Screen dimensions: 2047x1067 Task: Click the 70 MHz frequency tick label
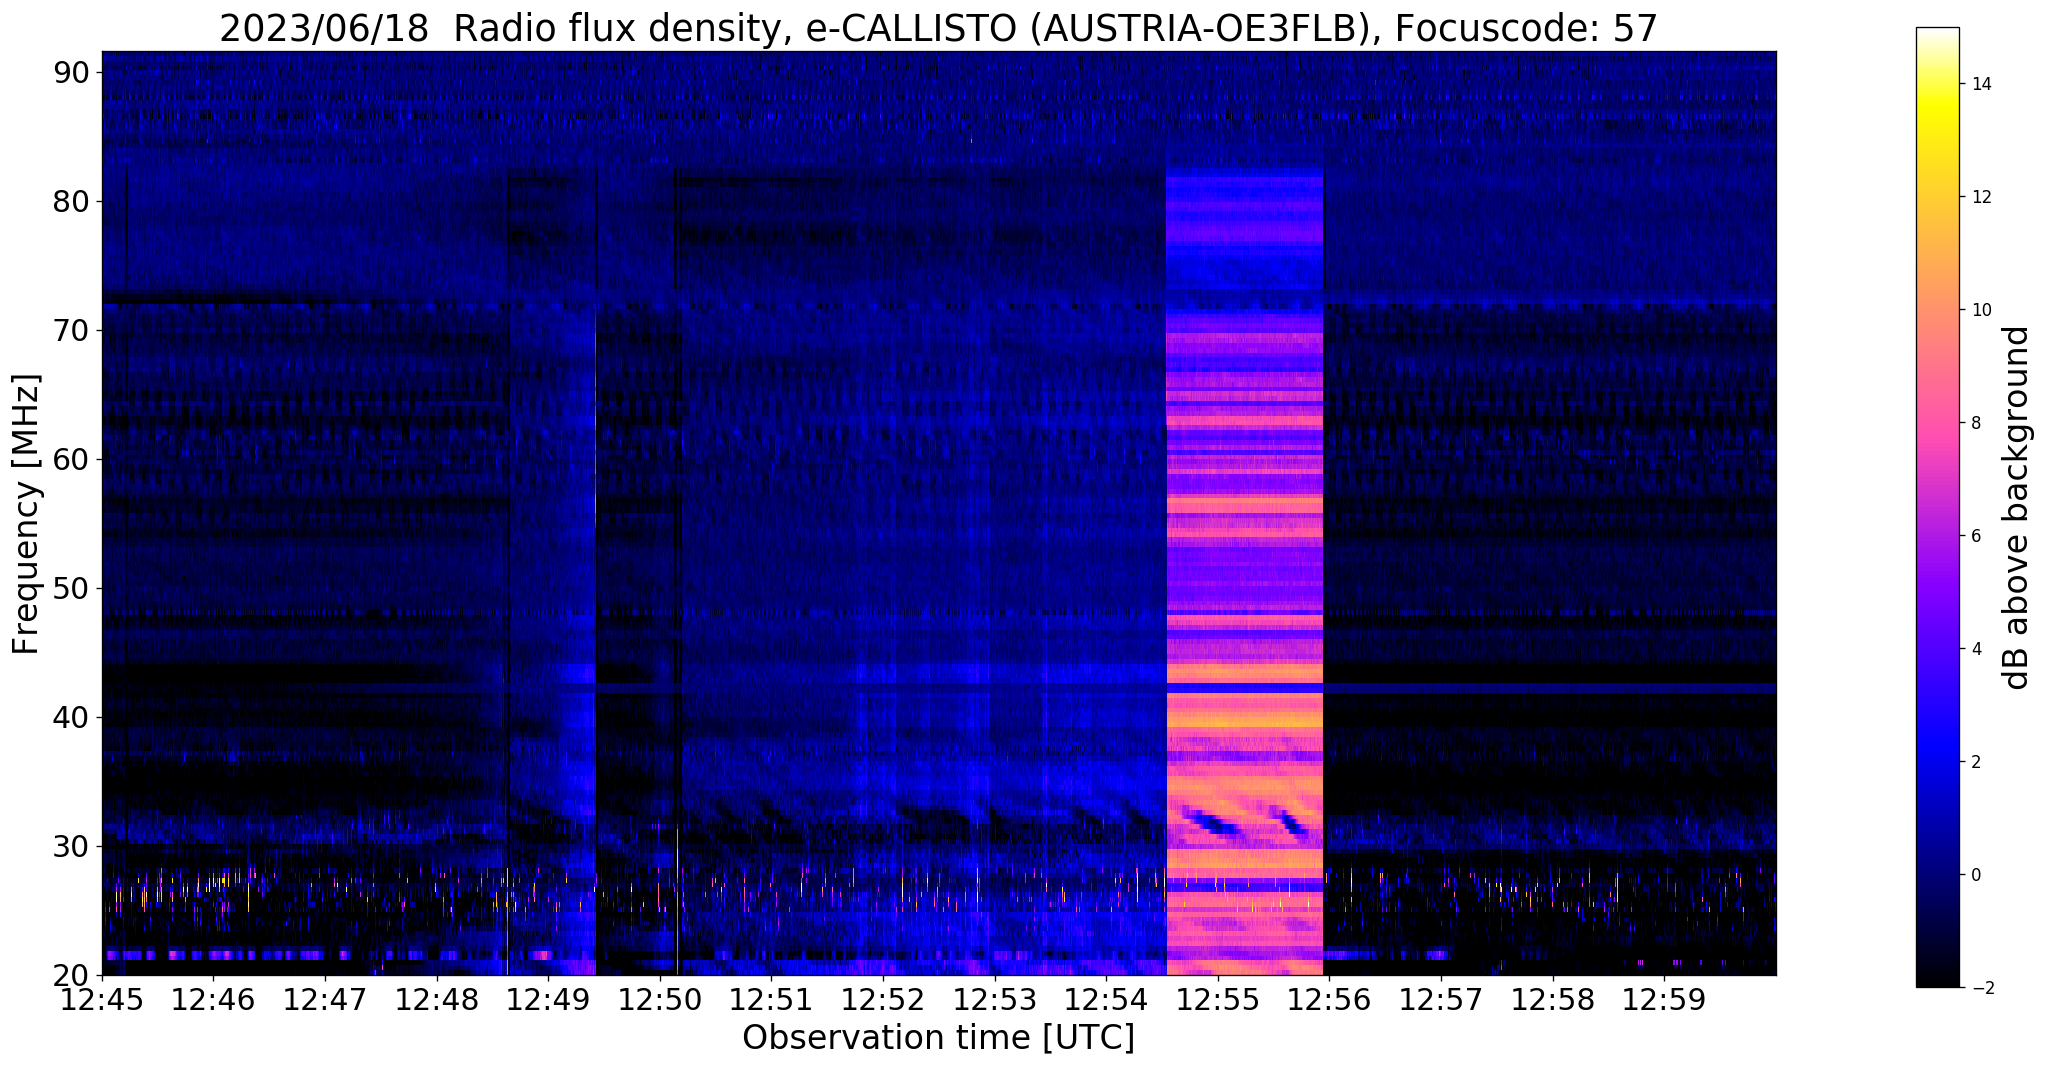(72, 330)
